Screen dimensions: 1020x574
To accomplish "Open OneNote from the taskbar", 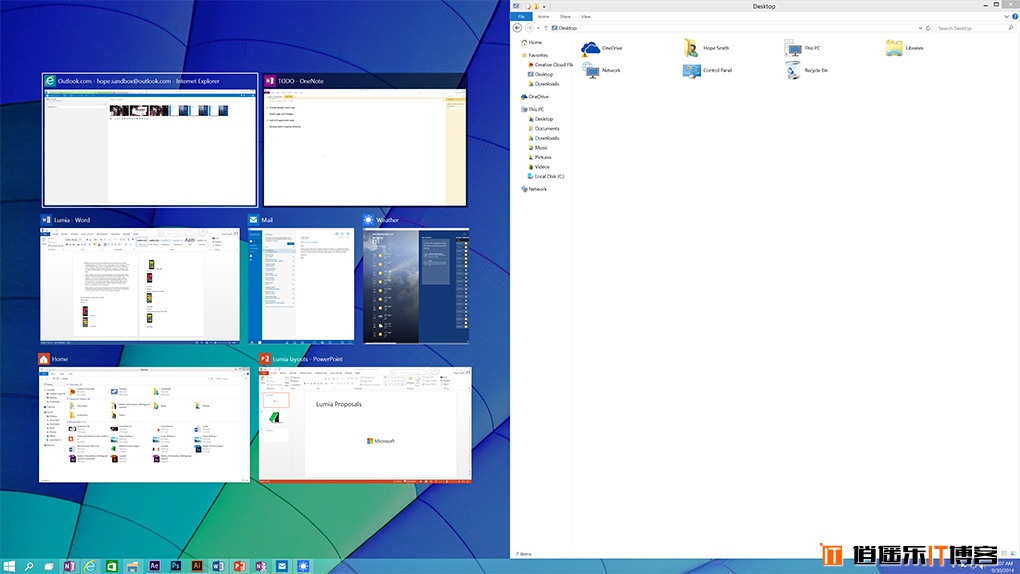I will [69, 566].
